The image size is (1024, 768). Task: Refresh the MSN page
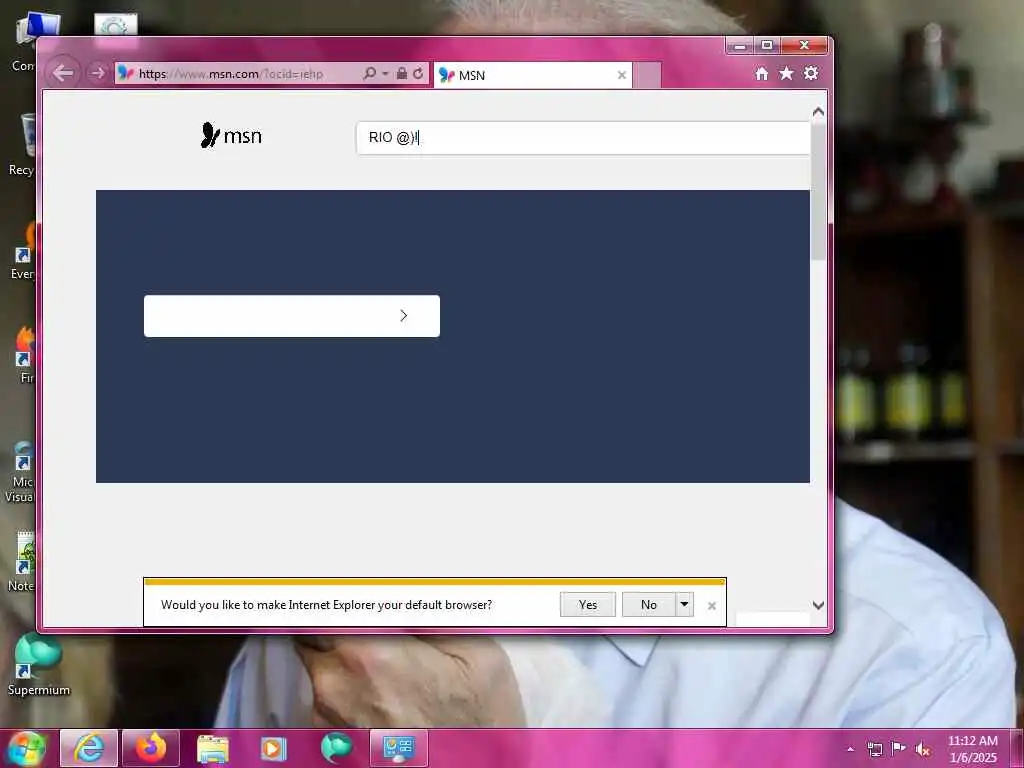[418, 74]
